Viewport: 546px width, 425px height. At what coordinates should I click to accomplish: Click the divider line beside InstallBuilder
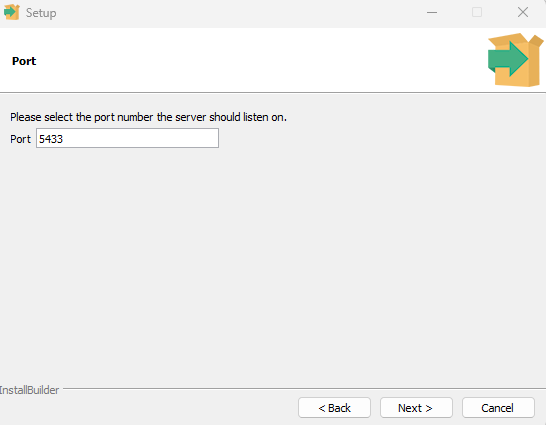tap(304, 388)
